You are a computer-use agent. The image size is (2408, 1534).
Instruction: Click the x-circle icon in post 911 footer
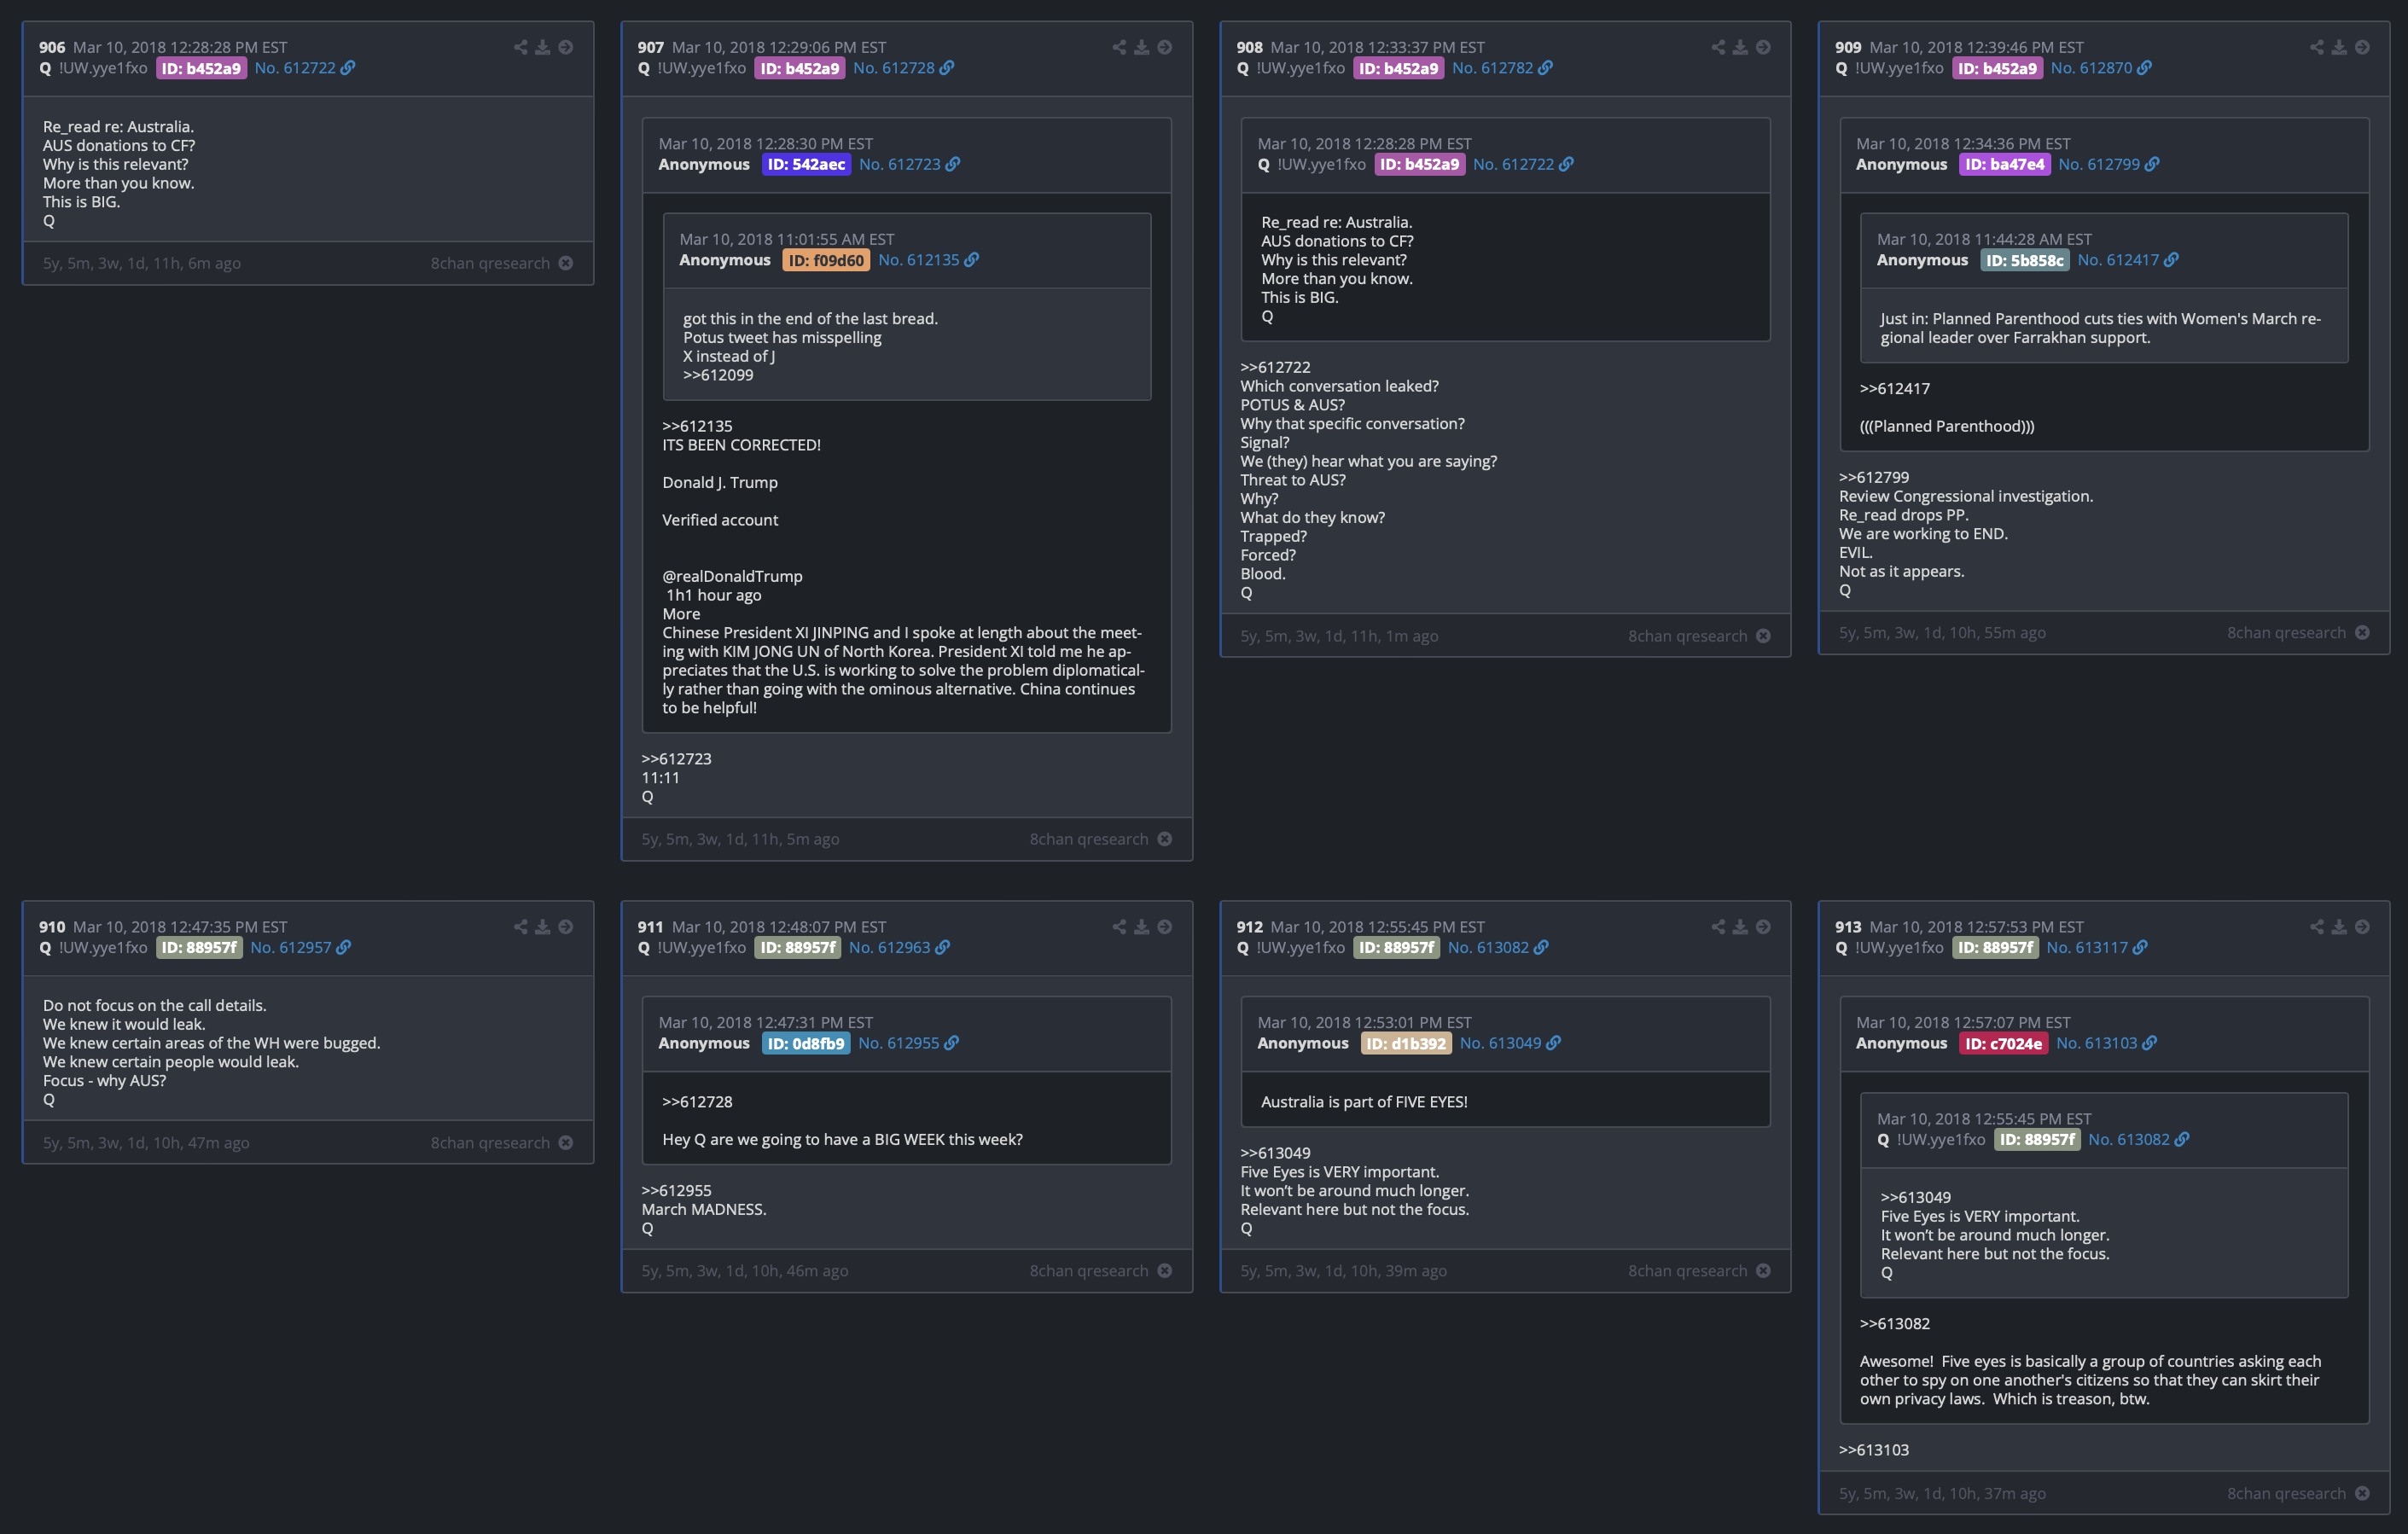[1165, 1271]
